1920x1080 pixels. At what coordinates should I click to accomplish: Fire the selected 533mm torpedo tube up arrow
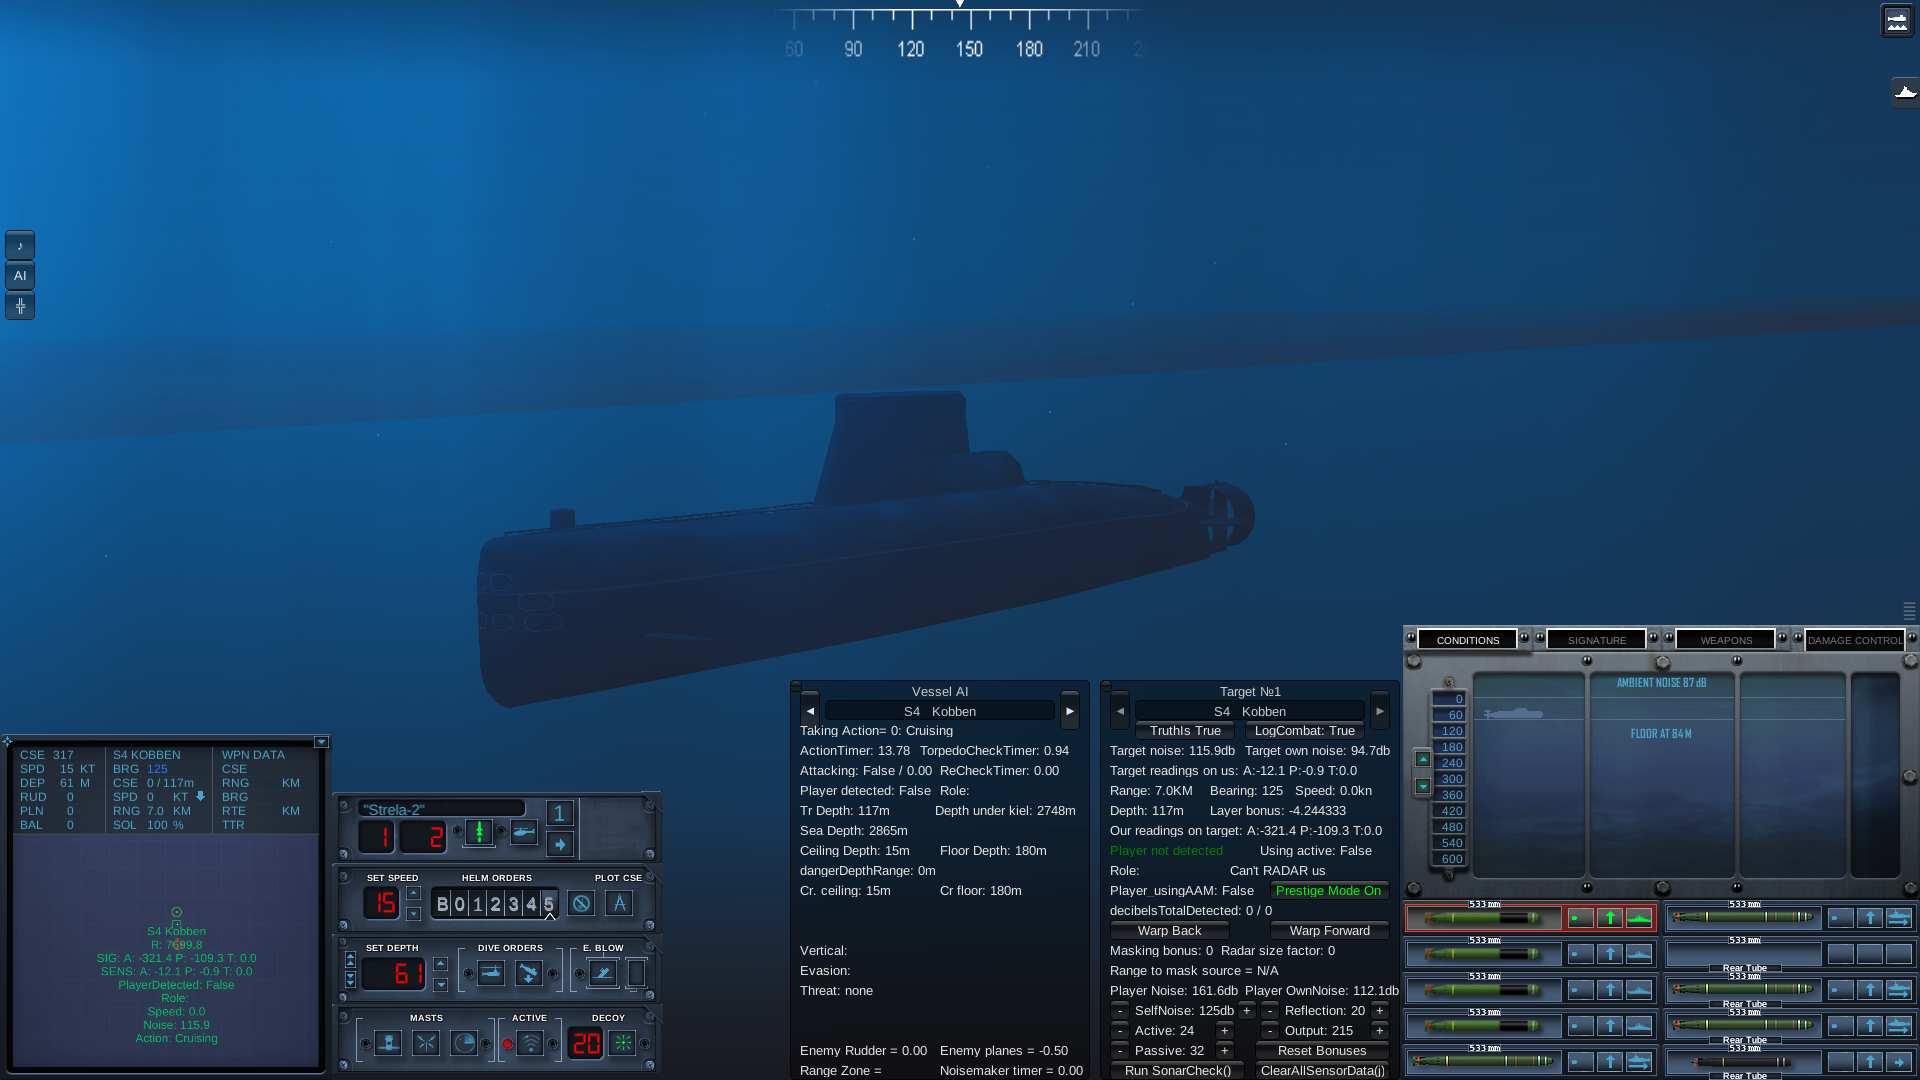(x=1610, y=918)
